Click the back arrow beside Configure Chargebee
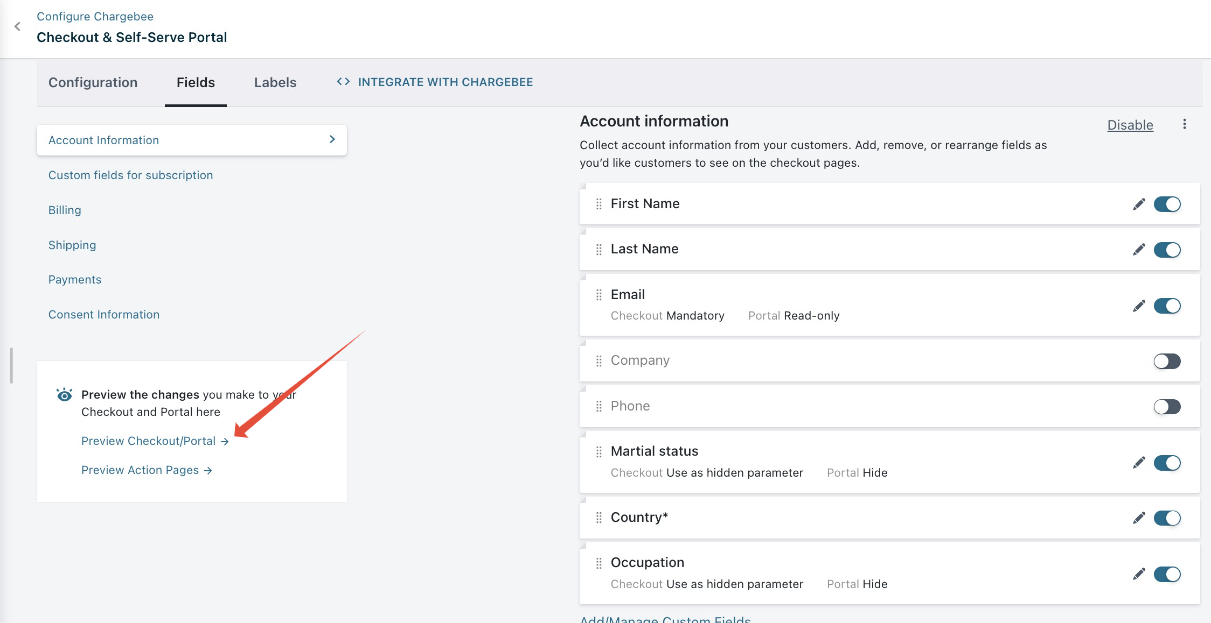Viewport: 1211px width, 623px height. [x=17, y=27]
